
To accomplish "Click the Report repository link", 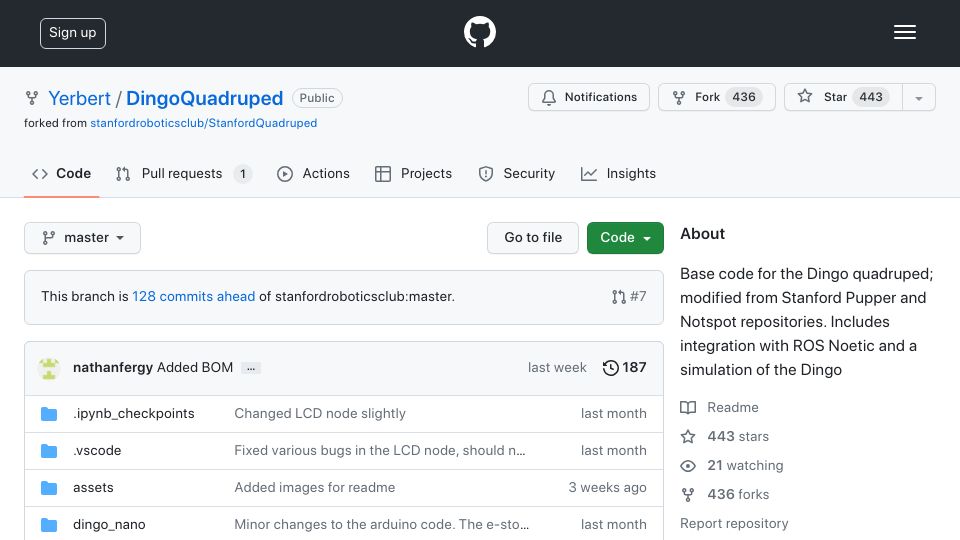I will coord(734,523).
